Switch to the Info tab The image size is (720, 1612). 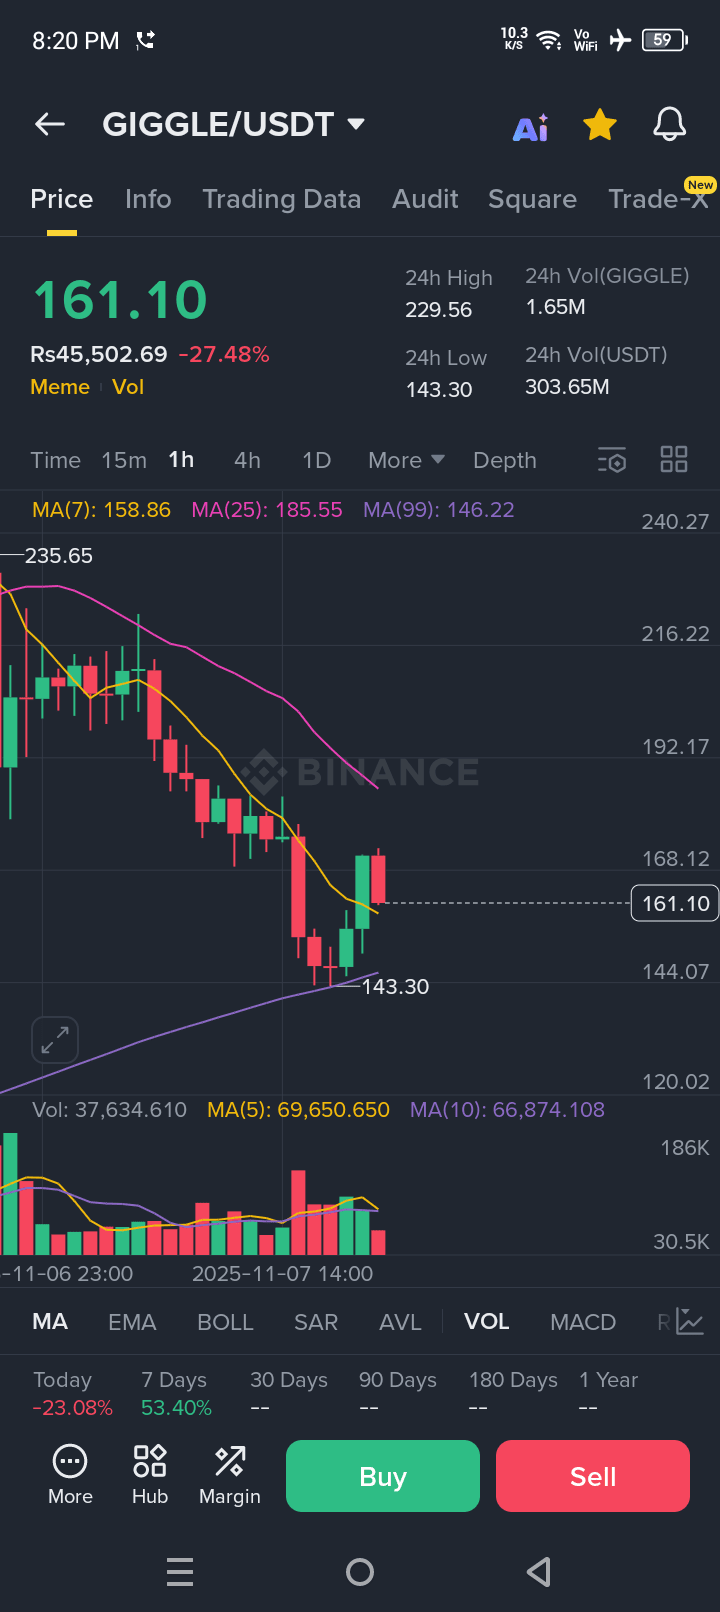click(x=148, y=199)
